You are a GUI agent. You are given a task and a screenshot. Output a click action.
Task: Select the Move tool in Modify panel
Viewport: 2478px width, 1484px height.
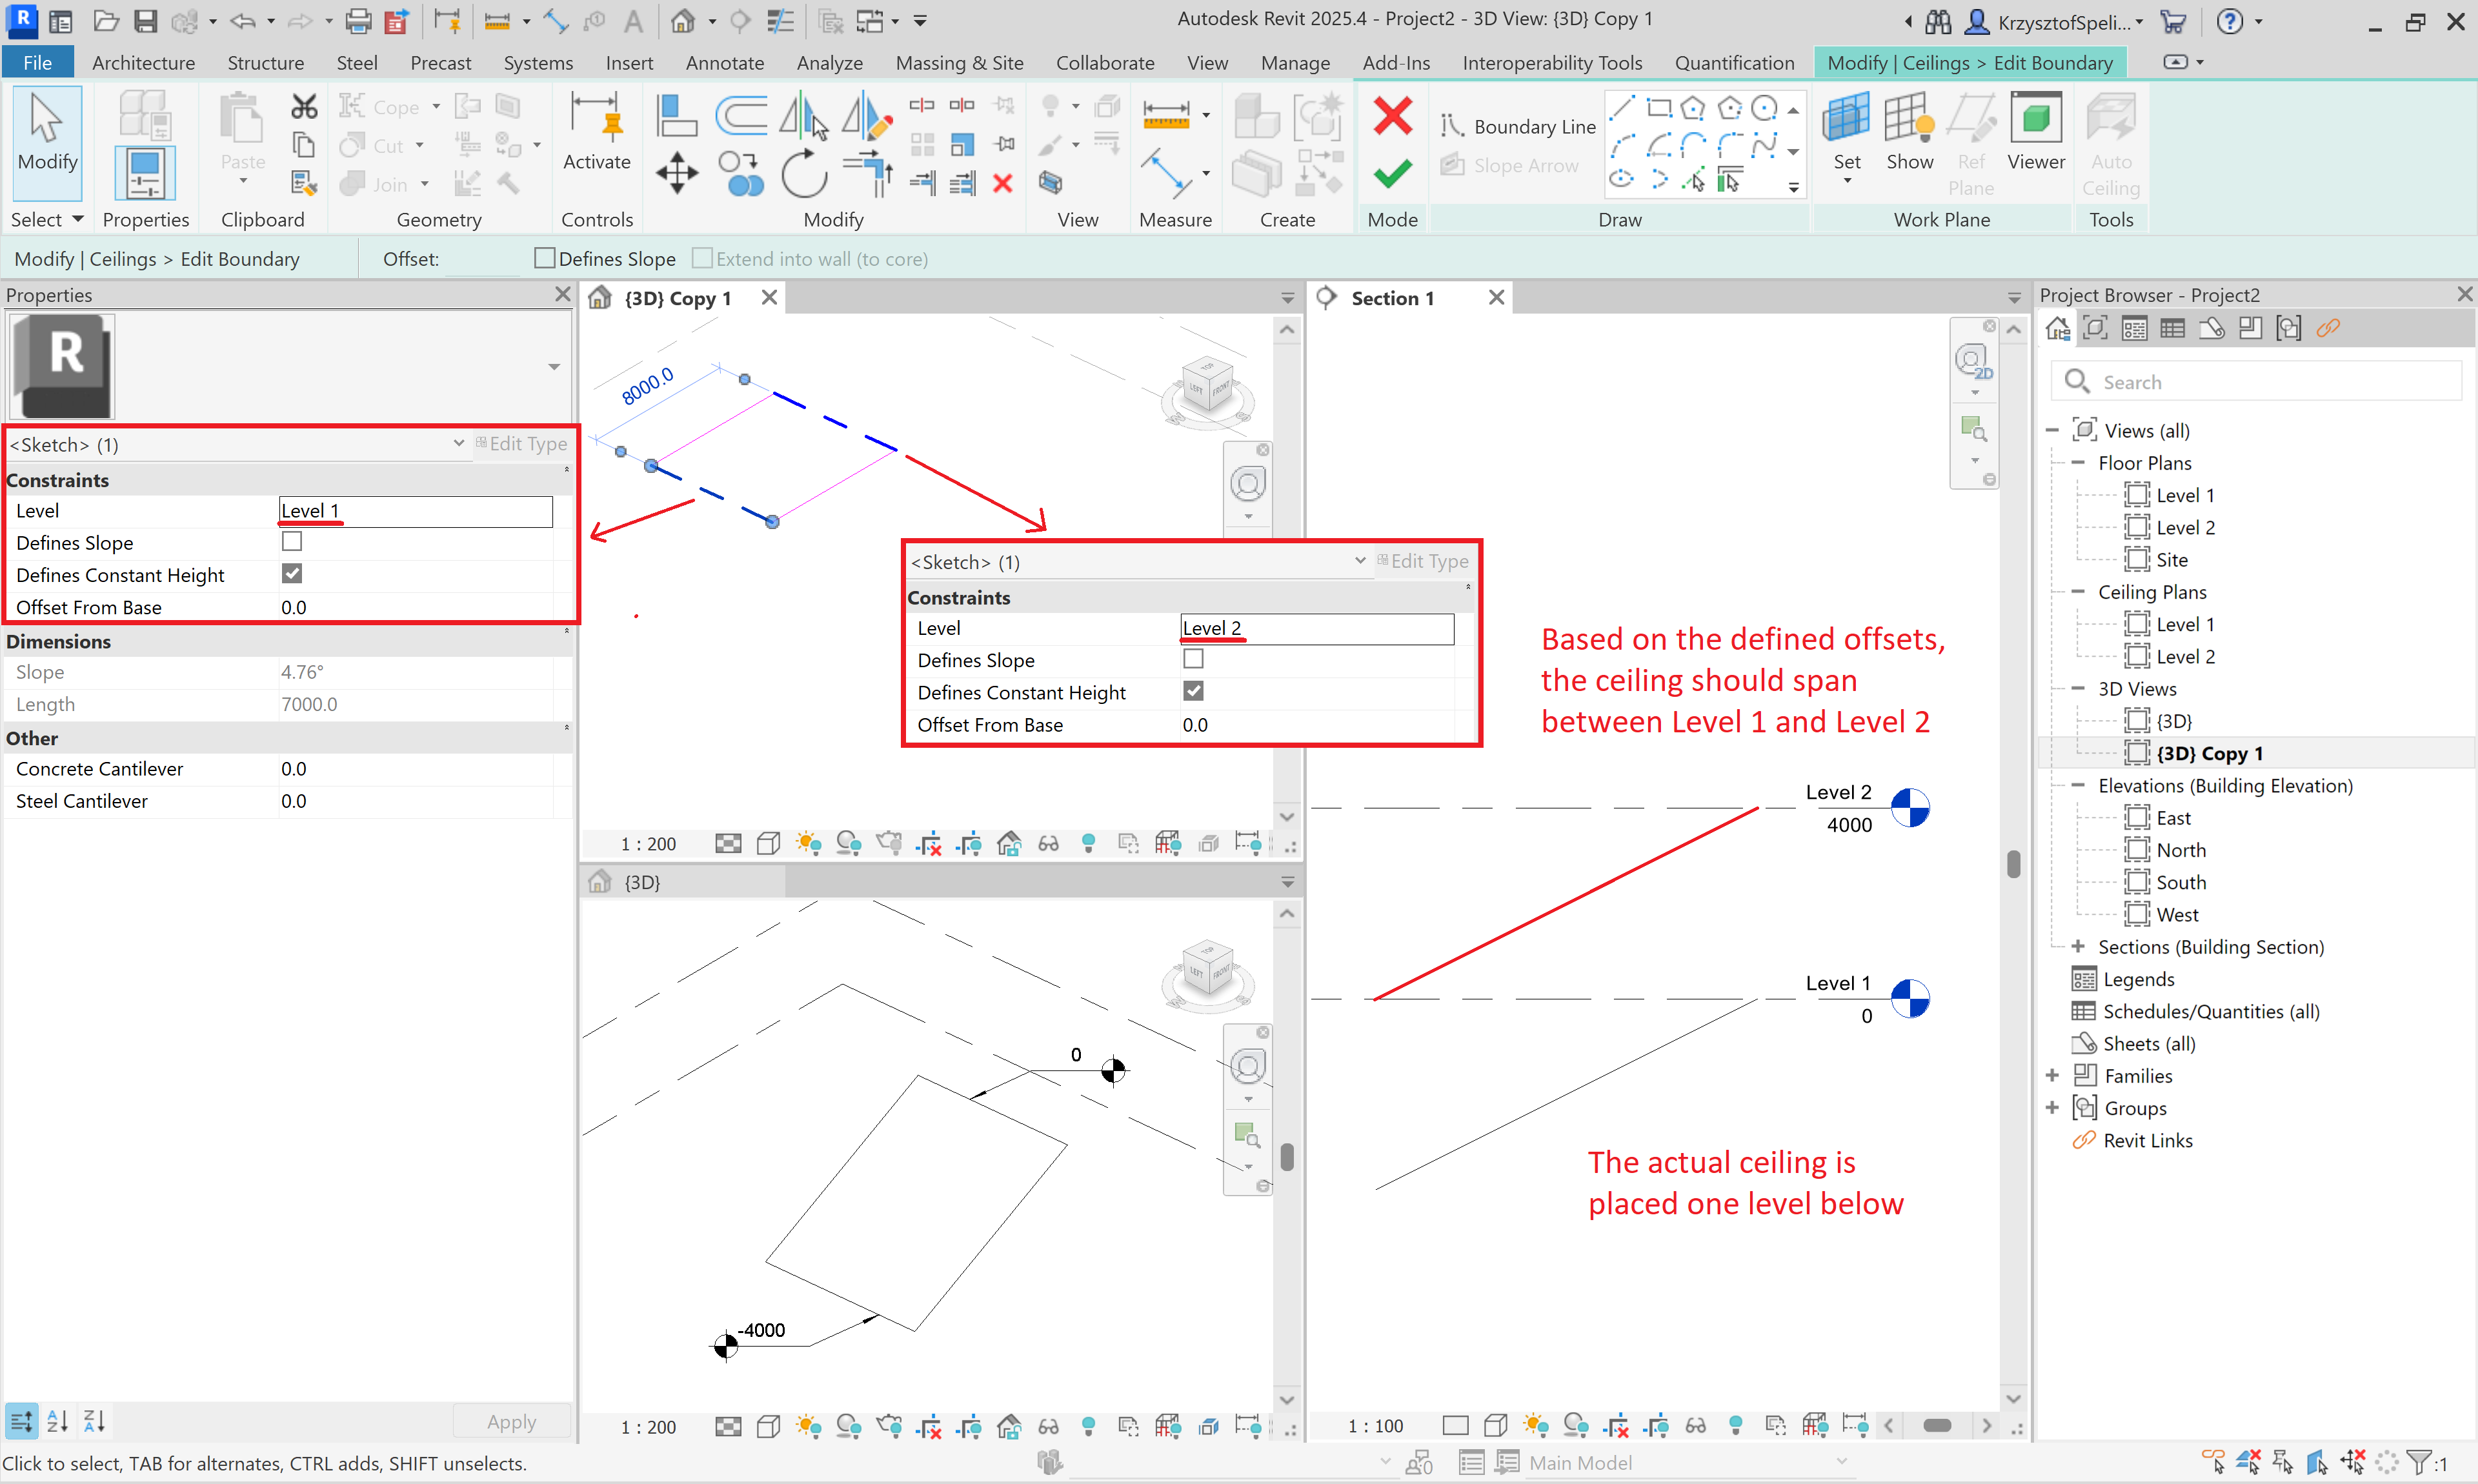click(x=677, y=174)
